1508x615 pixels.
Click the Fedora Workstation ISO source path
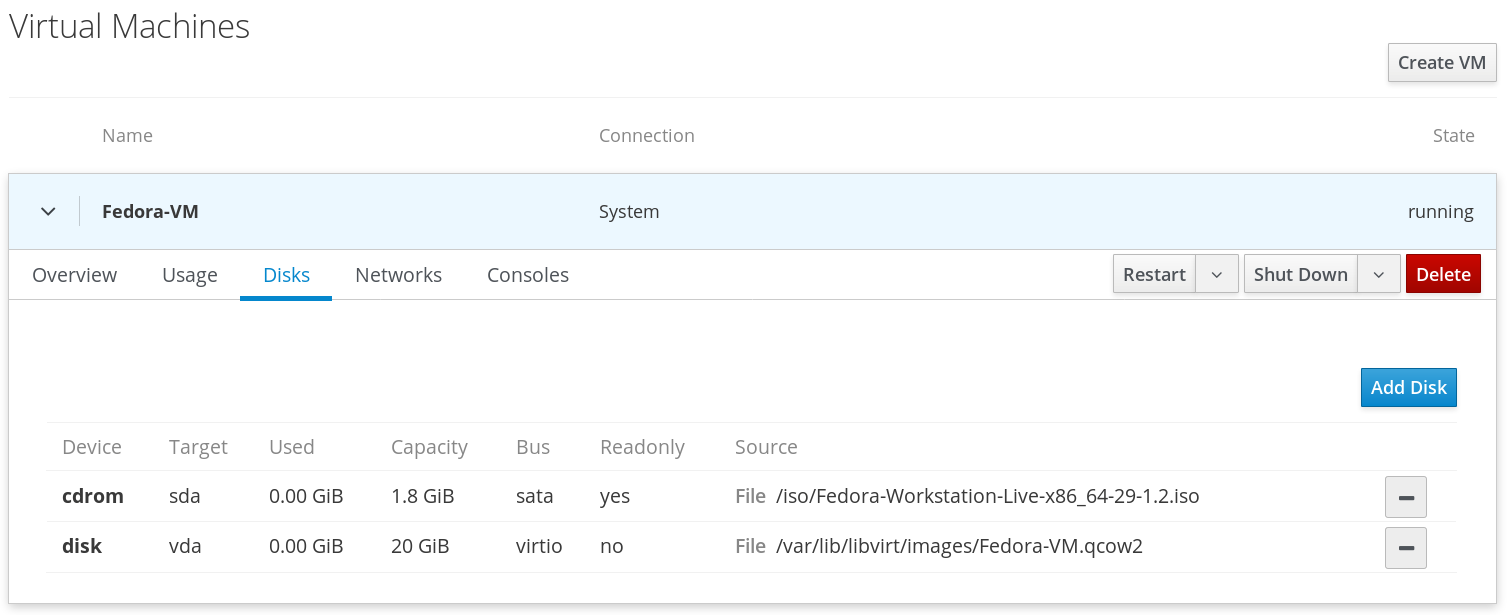click(x=986, y=497)
